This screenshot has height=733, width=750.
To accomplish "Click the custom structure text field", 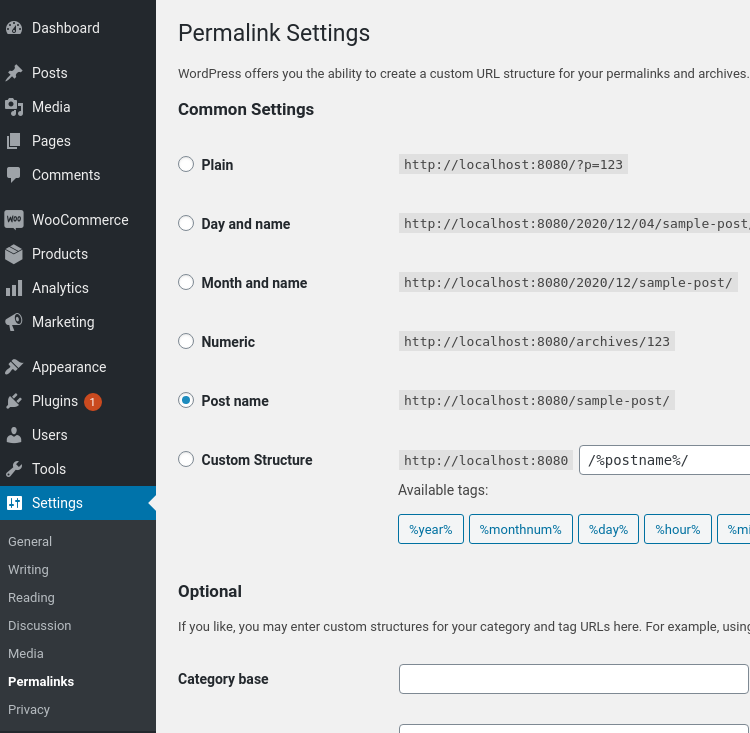I will pyautogui.click(x=664, y=460).
